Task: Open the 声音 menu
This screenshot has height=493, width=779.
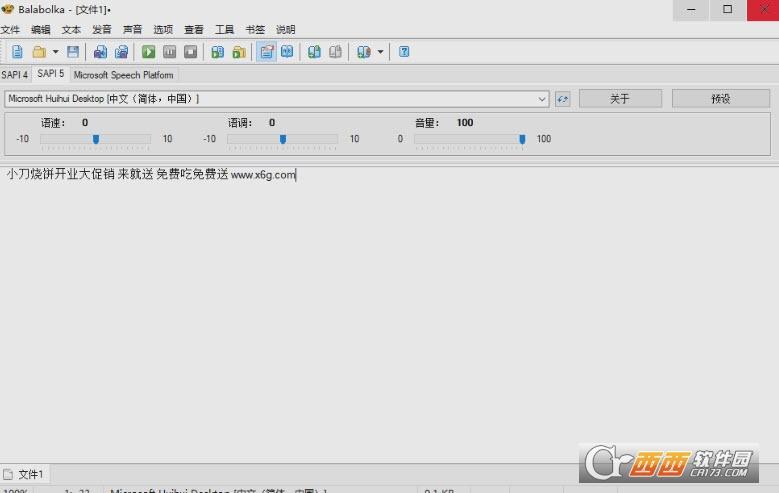Action: (132, 30)
